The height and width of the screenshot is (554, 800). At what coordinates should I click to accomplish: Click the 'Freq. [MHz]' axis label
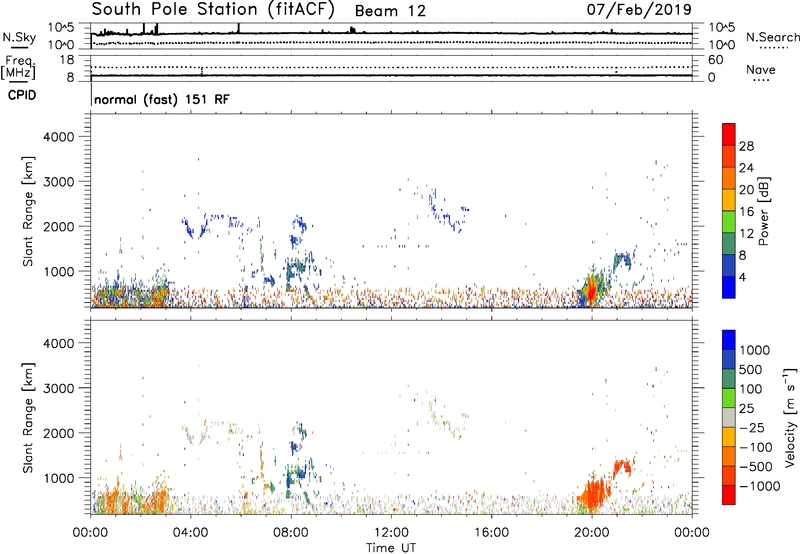(18, 68)
